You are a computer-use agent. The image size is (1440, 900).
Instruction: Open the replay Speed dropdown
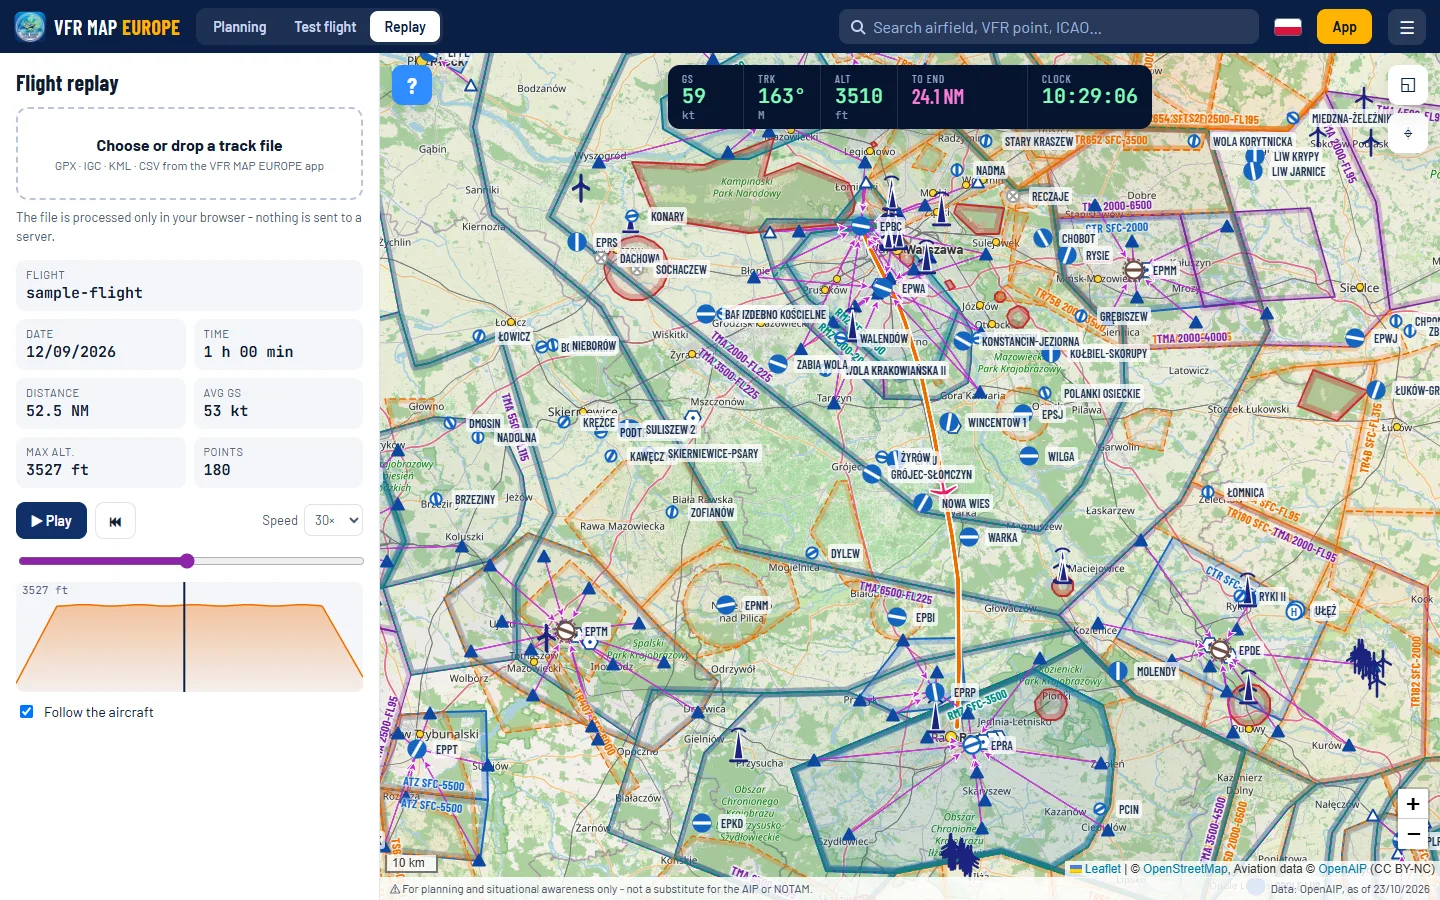[333, 520]
